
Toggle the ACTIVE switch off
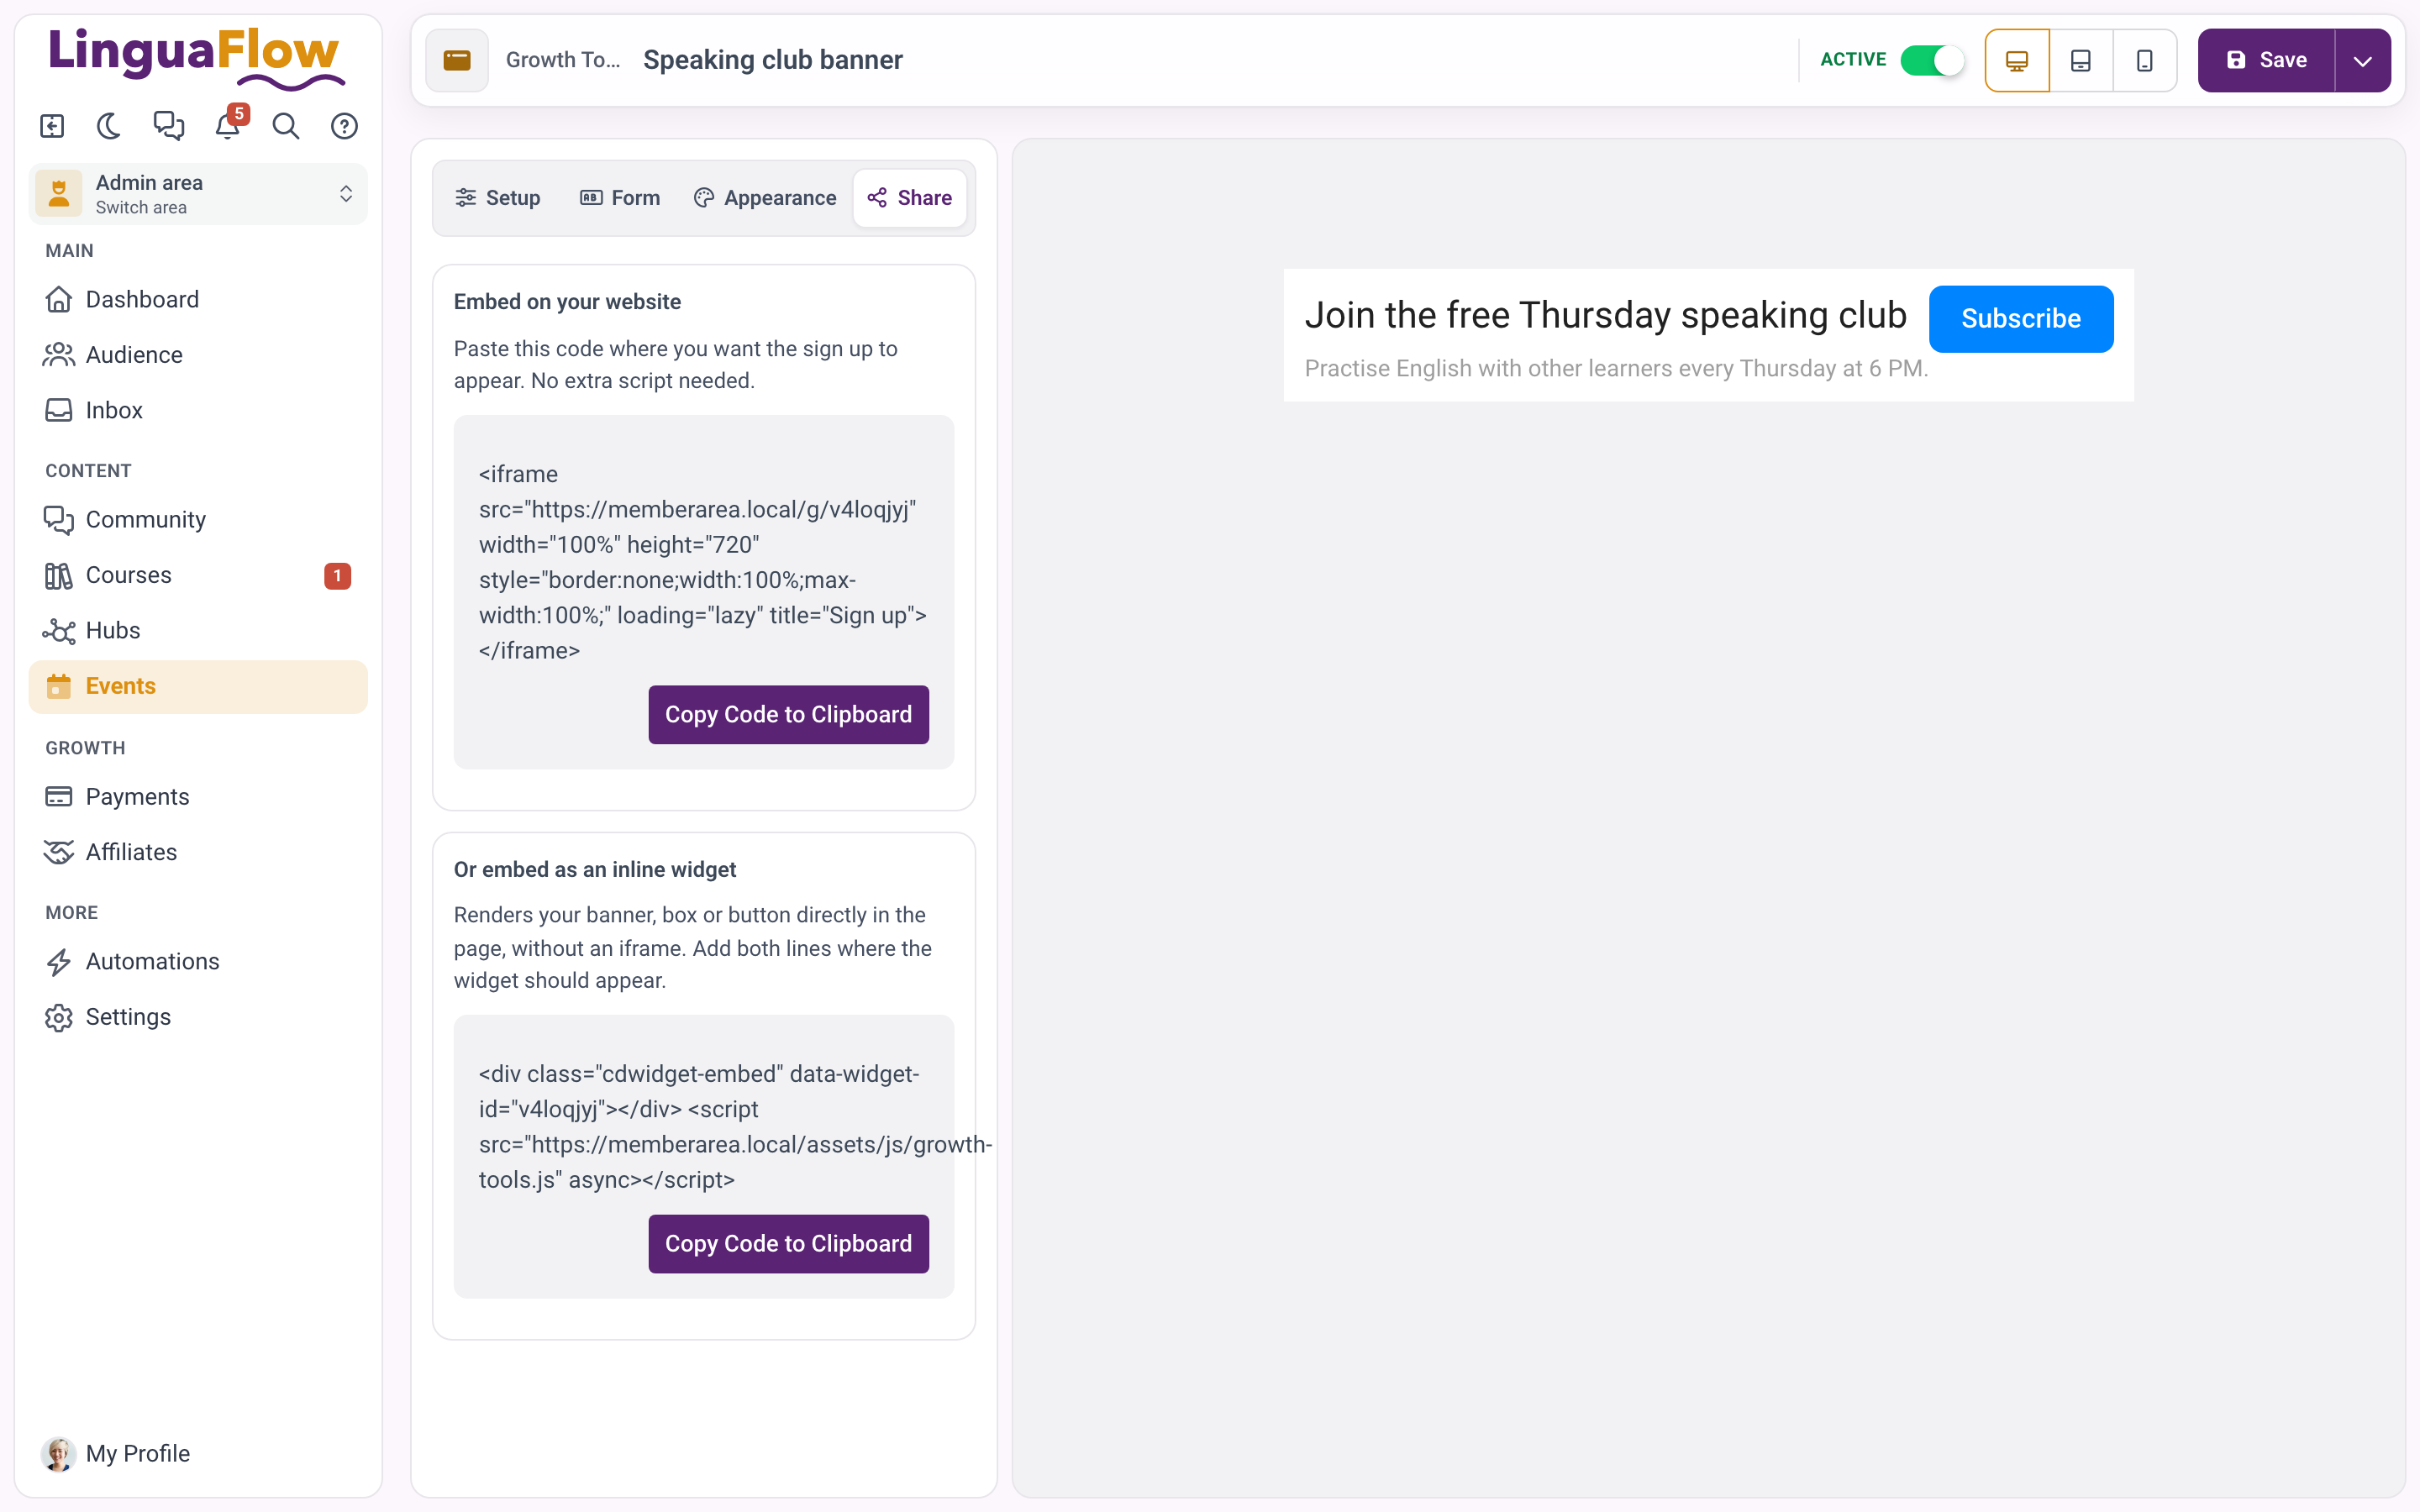pos(1932,60)
